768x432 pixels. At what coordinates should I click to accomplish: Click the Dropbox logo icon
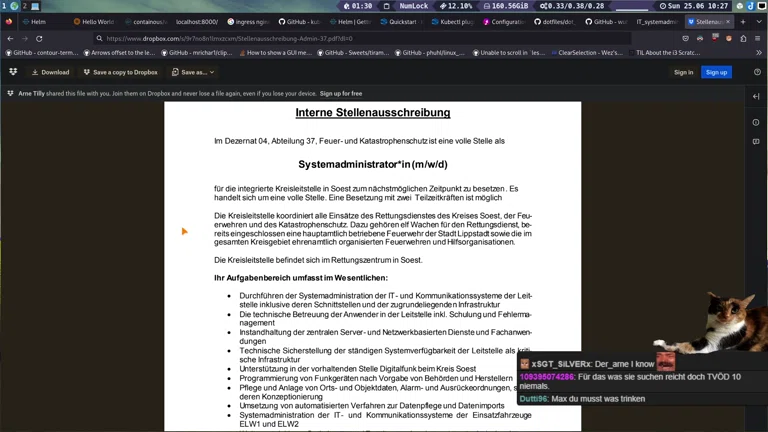click(x=13, y=72)
